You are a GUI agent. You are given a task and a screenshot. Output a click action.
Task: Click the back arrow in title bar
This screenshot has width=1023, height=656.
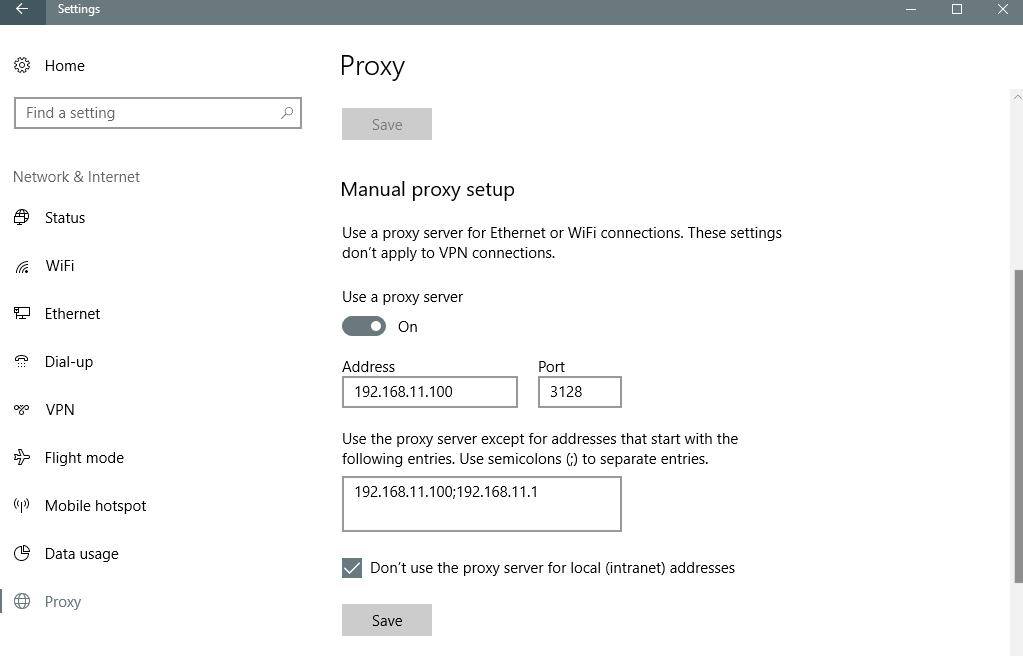pos(22,10)
